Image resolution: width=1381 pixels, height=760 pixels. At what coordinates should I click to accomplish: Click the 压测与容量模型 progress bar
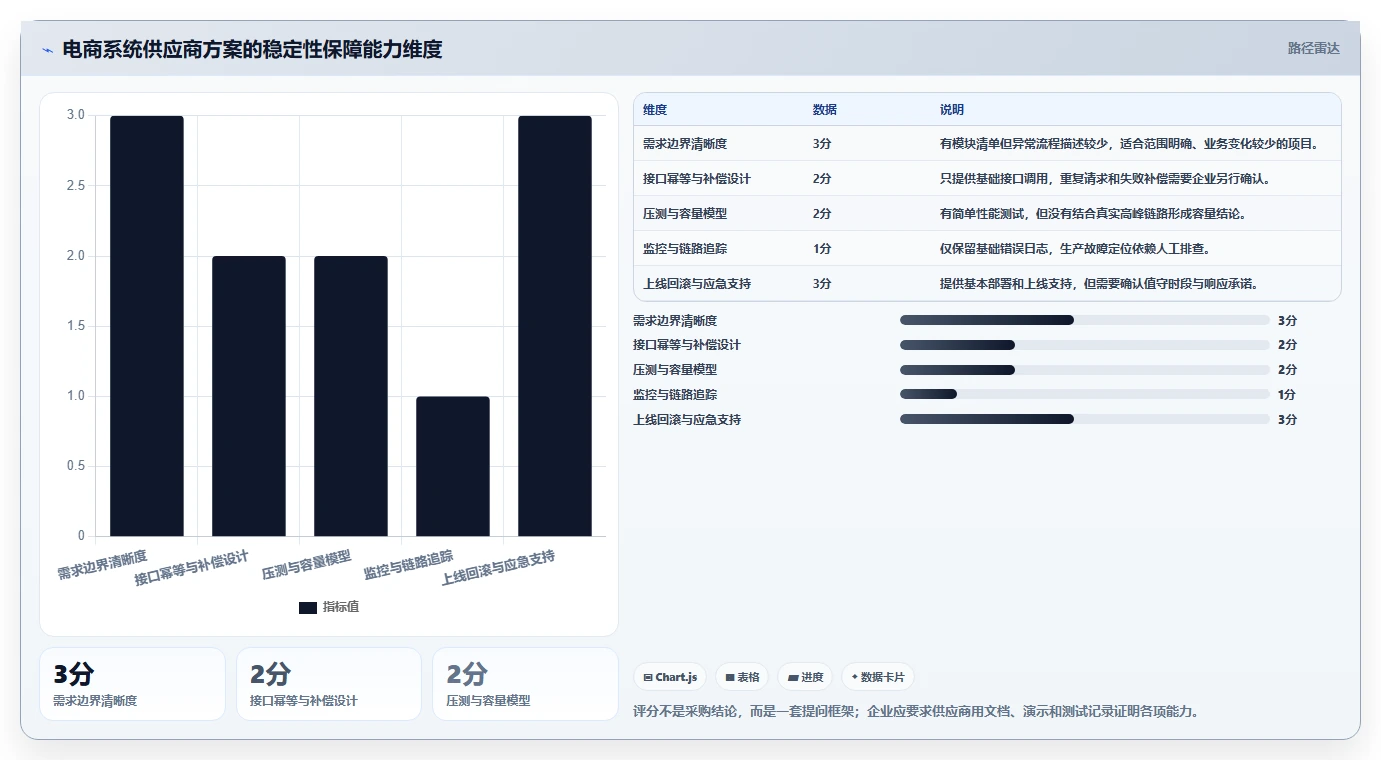click(x=1085, y=370)
